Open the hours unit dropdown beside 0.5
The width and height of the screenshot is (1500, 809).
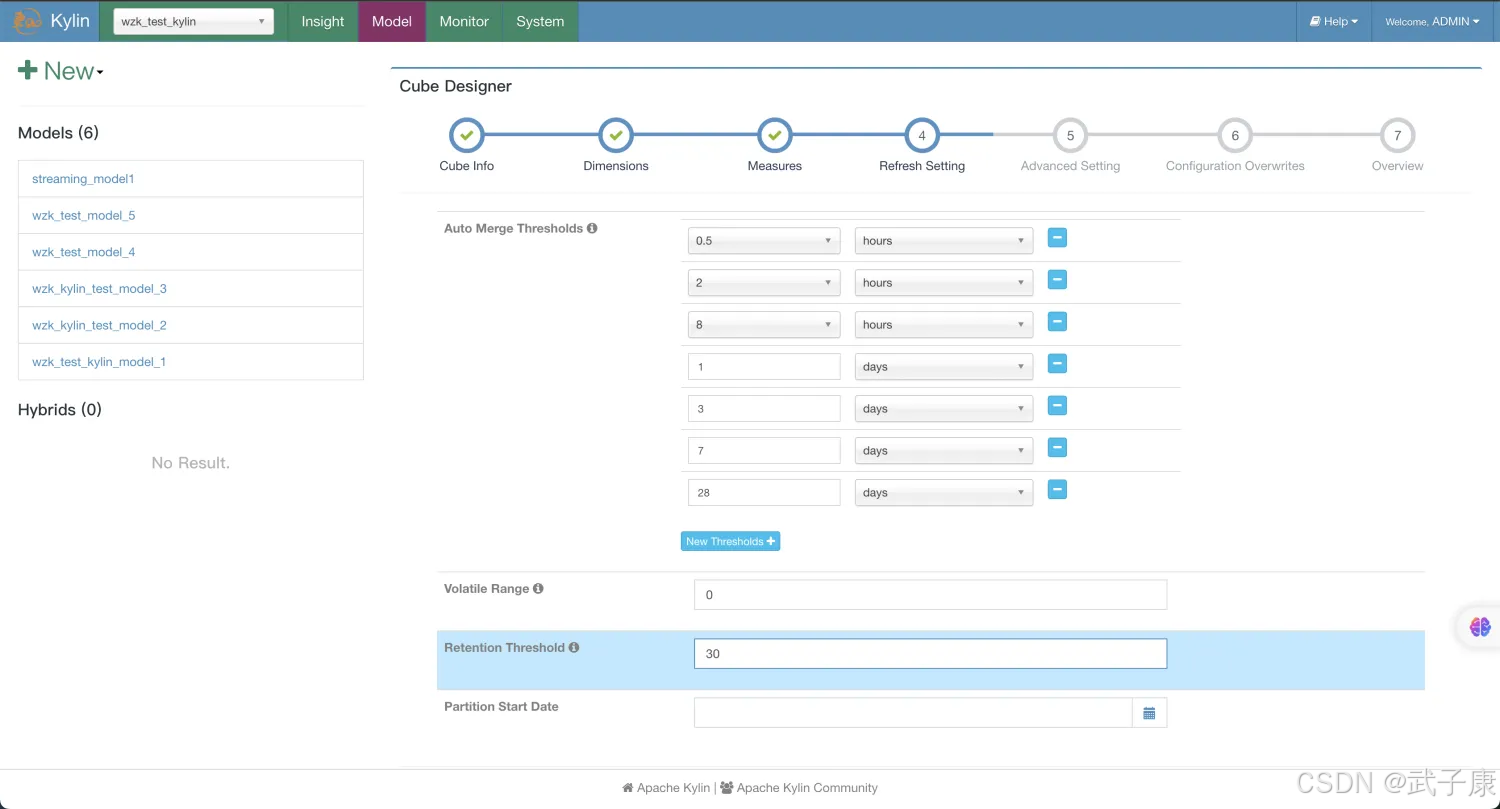(x=944, y=241)
